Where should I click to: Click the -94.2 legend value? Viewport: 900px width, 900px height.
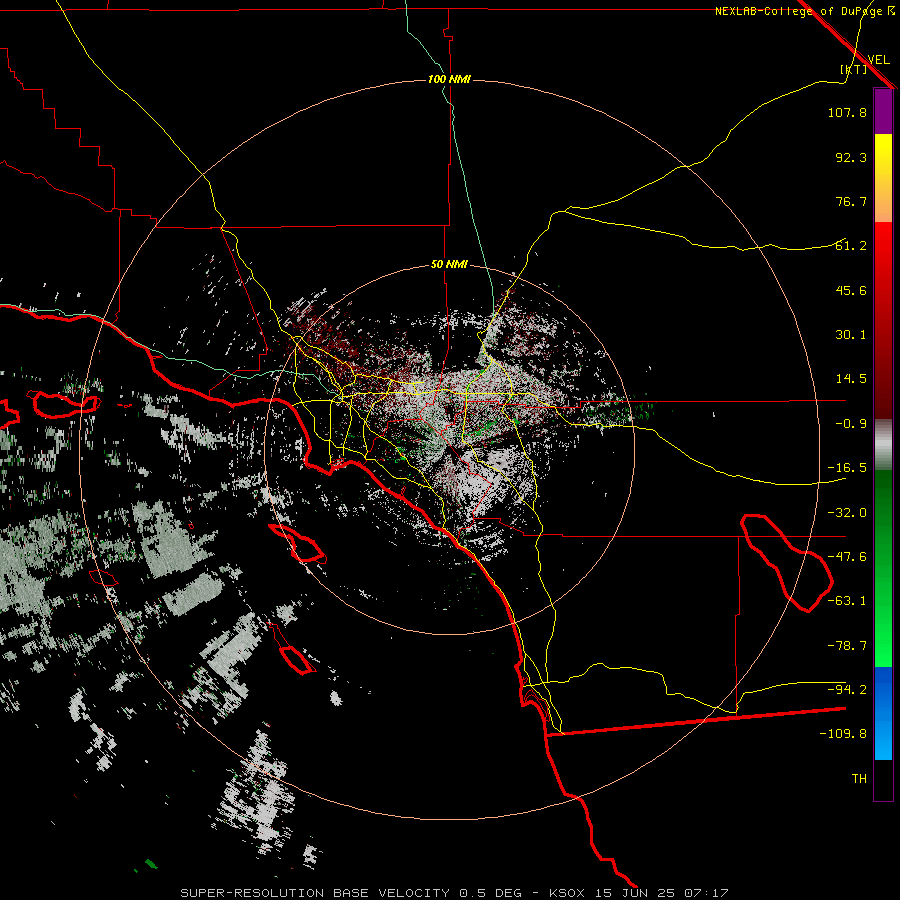[x=847, y=689]
